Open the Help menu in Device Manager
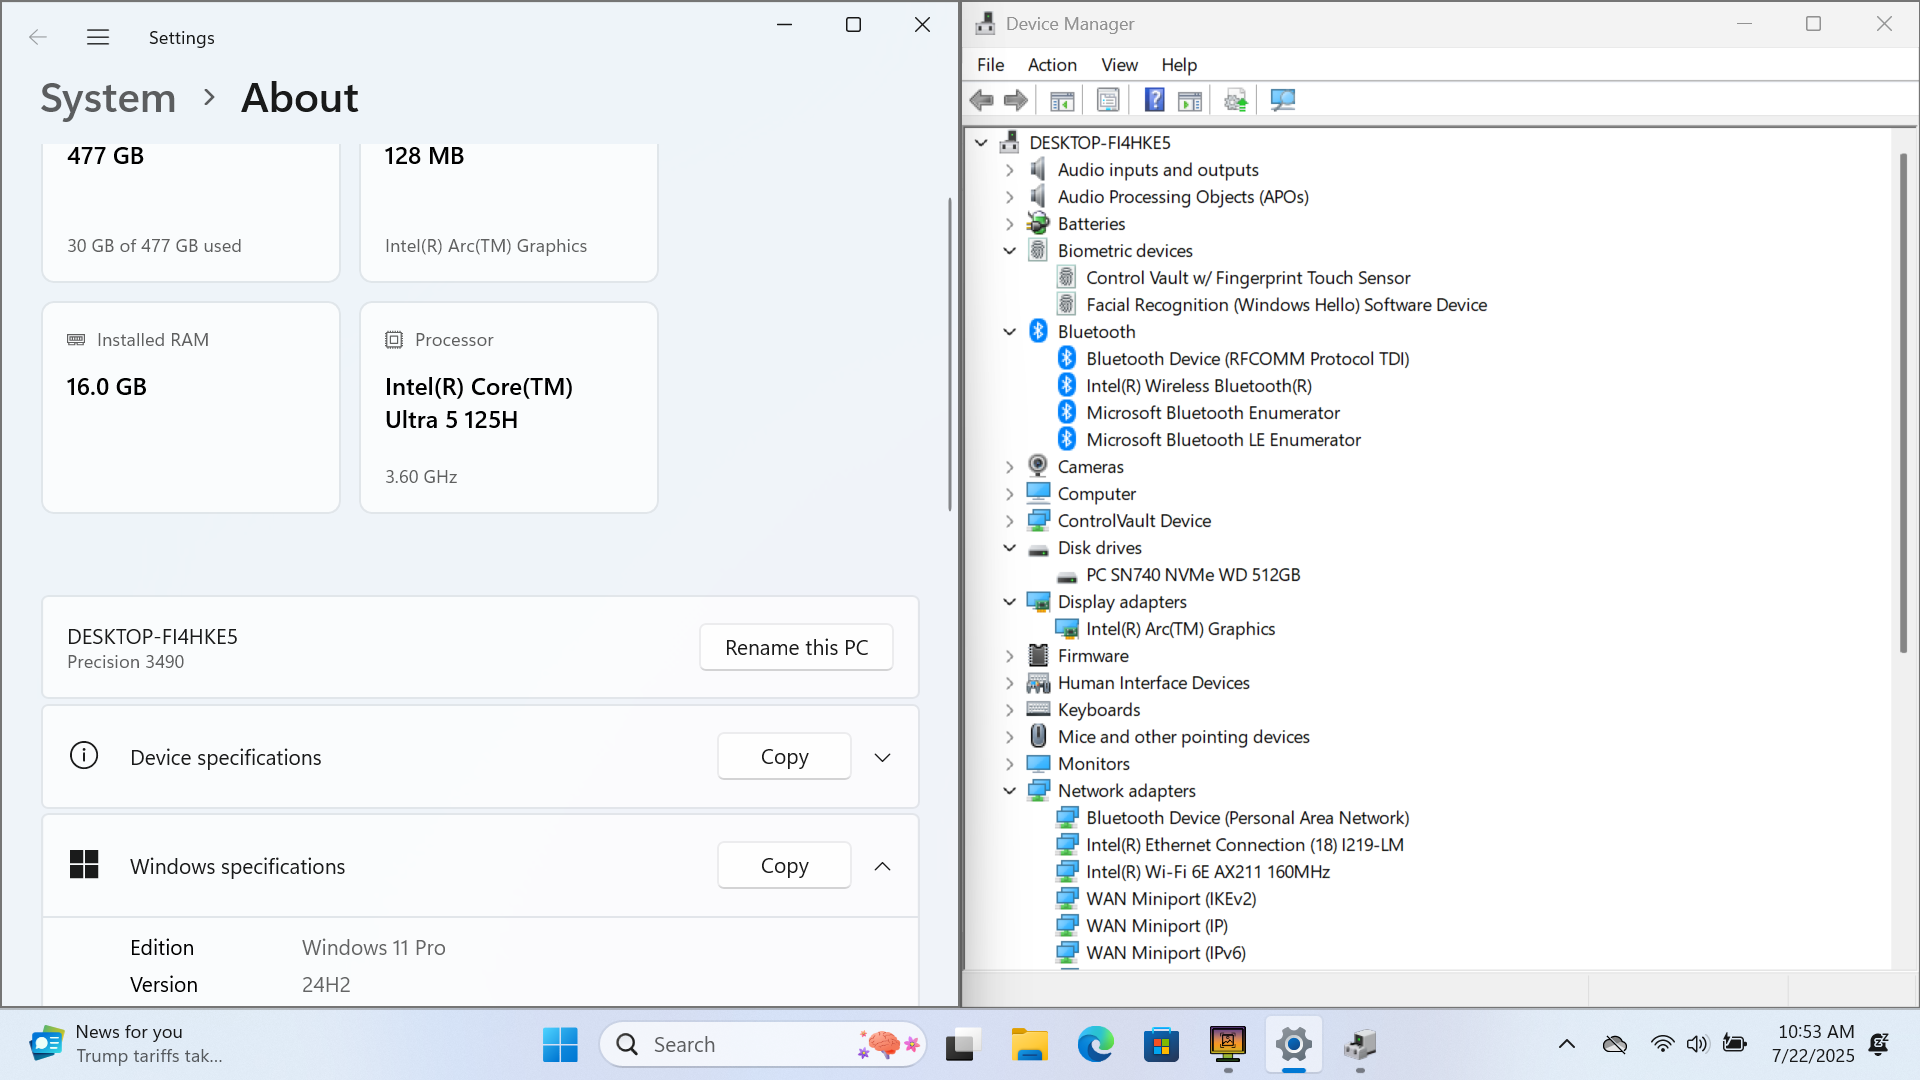 point(1179,65)
